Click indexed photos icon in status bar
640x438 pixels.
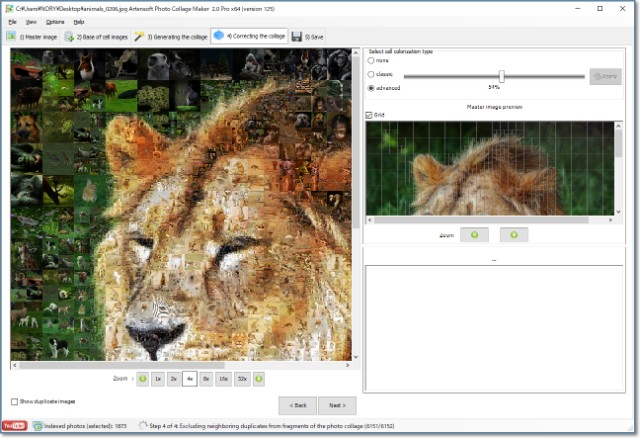[37, 426]
